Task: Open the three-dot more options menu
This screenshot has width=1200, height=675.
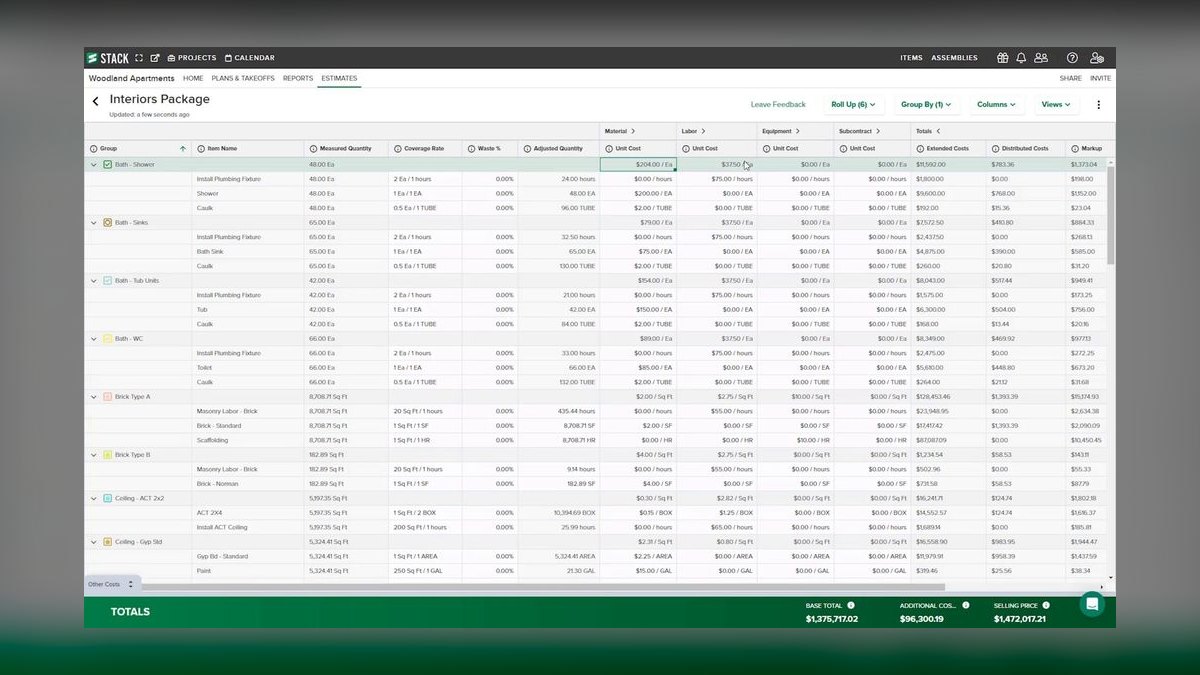Action: [1098, 104]
